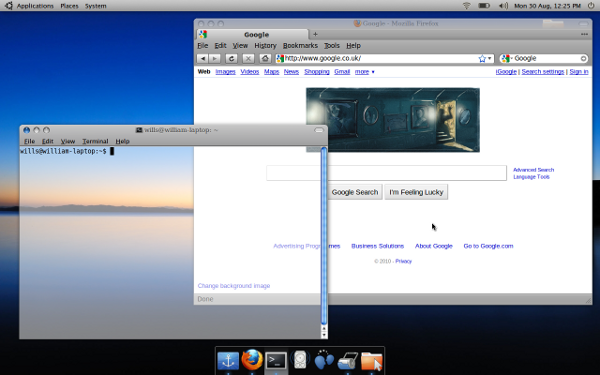Open the volume control in top panel
Screen dimensions: 600x375
pyautogui.click(x=504, y=6)
